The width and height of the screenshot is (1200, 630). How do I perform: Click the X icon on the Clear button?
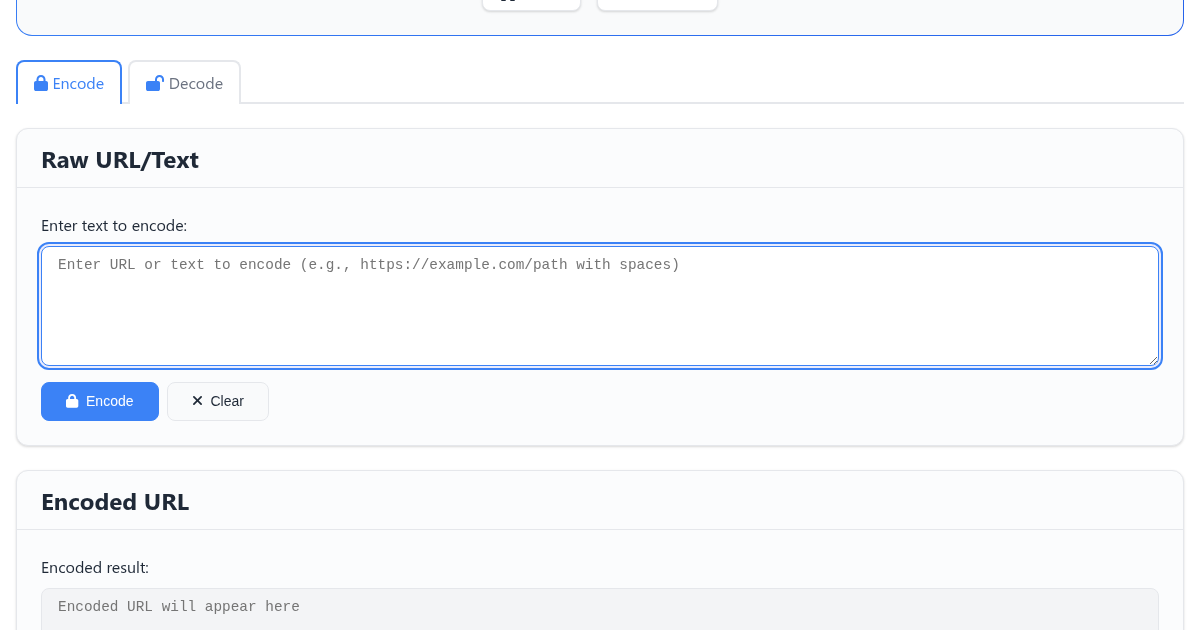tap(197, 401)
